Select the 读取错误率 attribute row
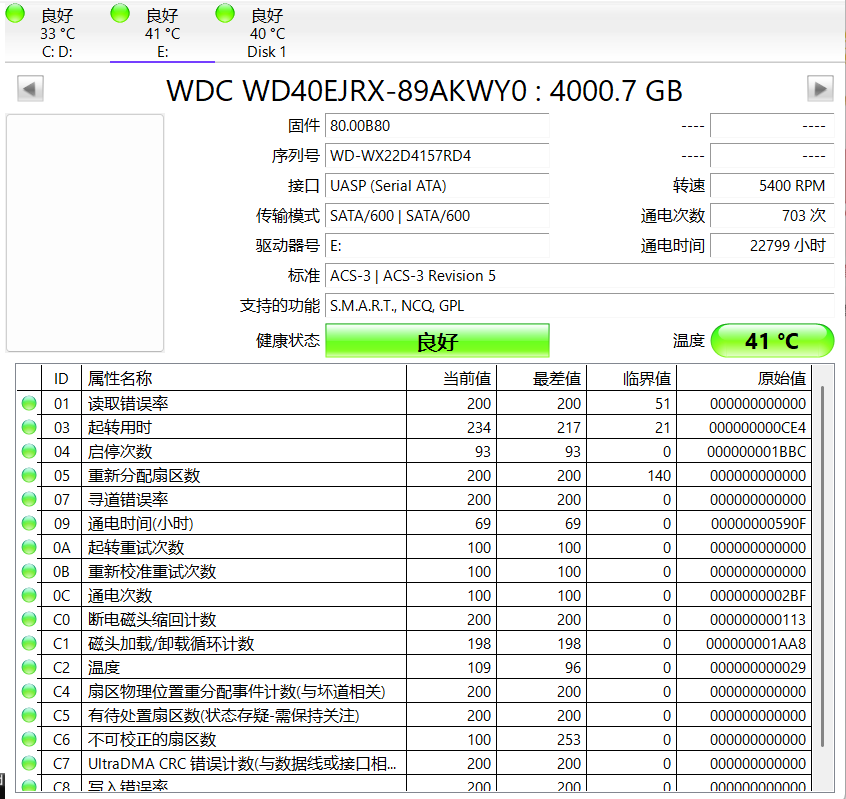This screenshot has width=846, height=799. point(414,404)
